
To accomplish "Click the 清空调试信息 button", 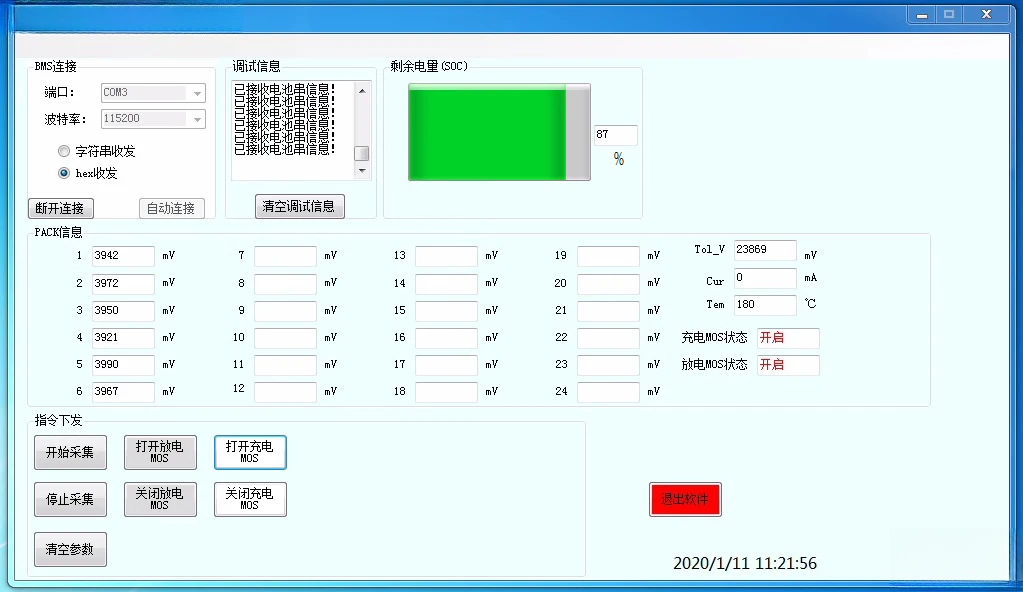I will point(299,206).
